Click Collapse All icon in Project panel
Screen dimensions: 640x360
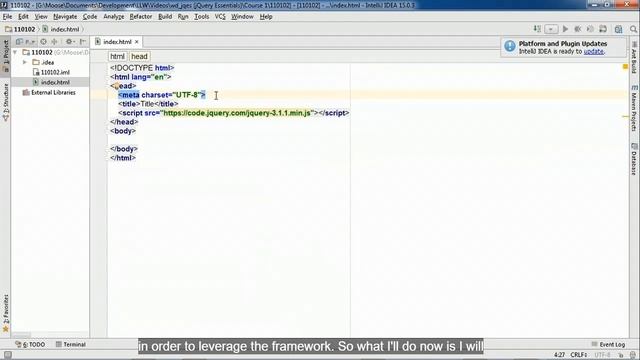[x=54, y=42]
